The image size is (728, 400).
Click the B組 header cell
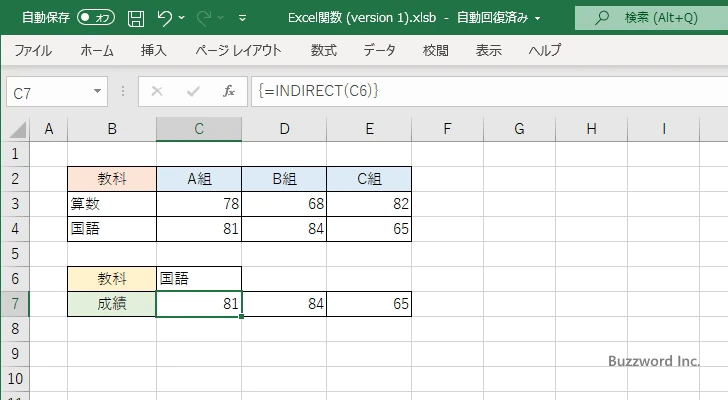tap(284, 179)
